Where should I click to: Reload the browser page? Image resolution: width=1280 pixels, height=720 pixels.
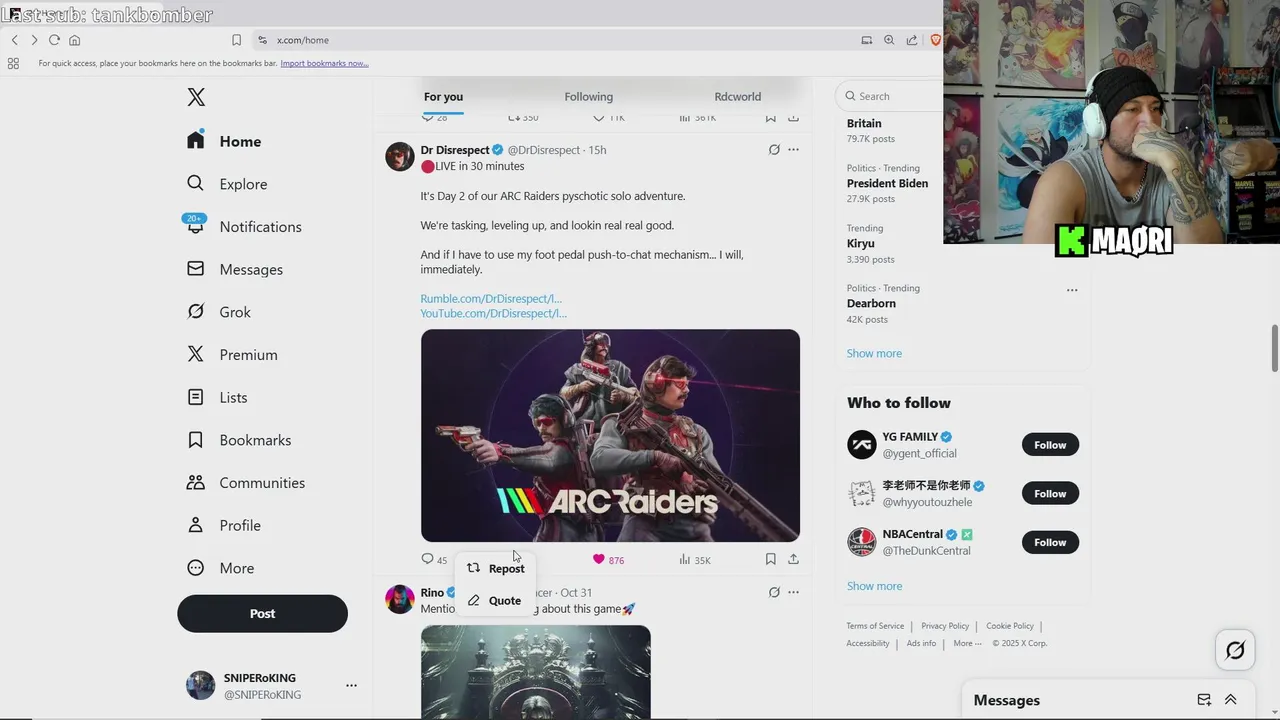(54, 40)
